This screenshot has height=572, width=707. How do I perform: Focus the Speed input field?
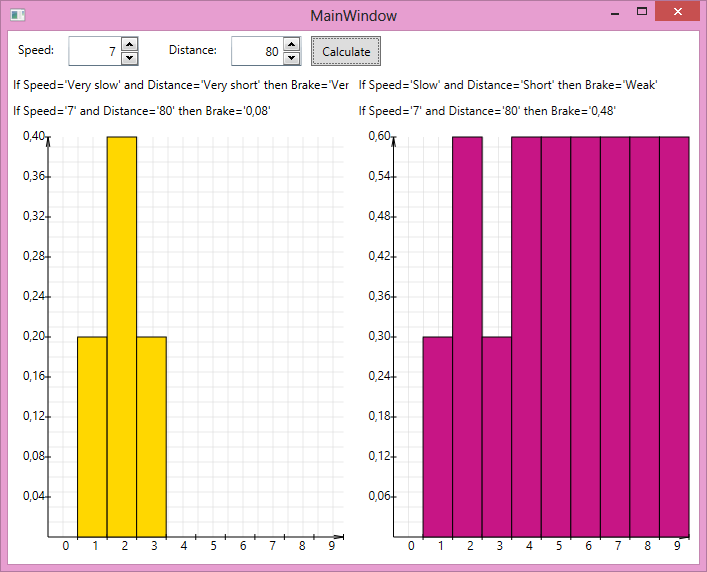[x=94, y=51]
